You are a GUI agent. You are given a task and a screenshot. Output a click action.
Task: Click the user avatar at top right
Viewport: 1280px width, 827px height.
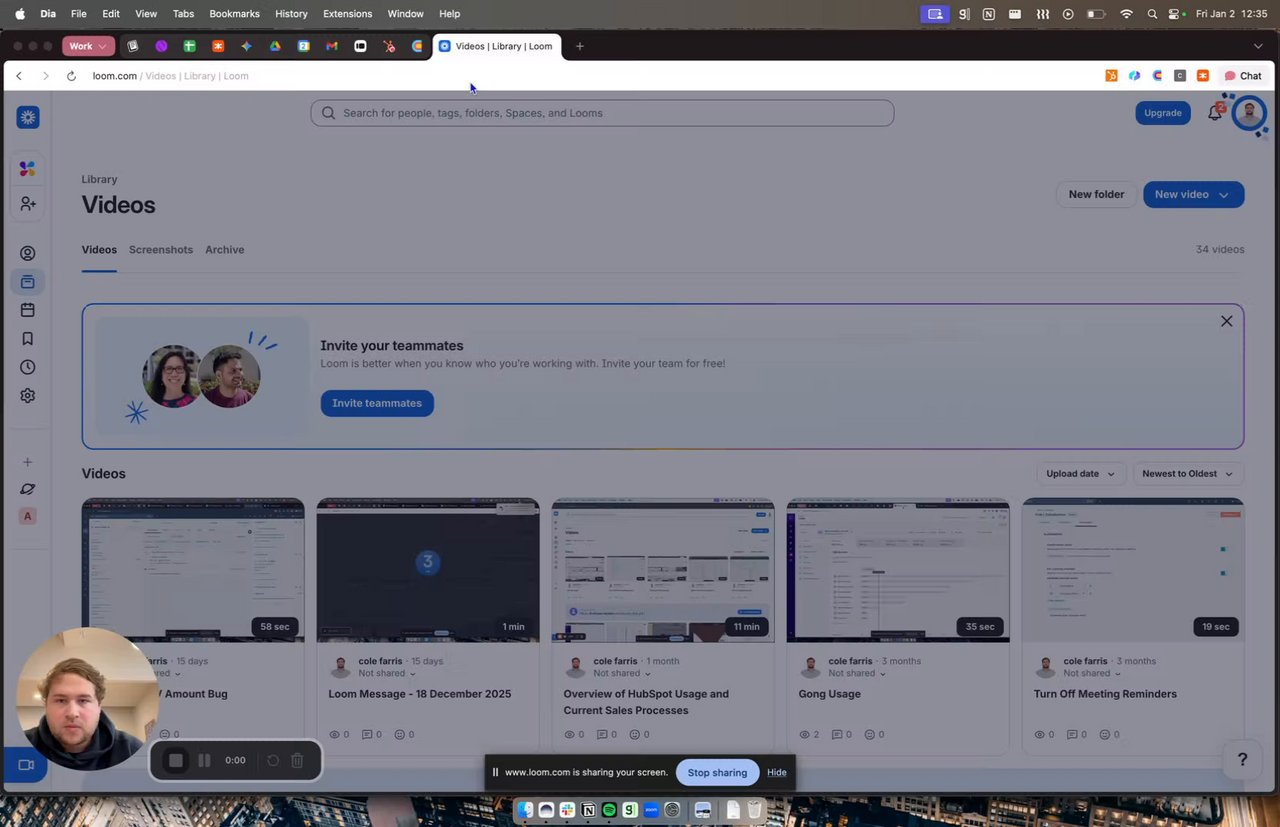click(1249, 113)
